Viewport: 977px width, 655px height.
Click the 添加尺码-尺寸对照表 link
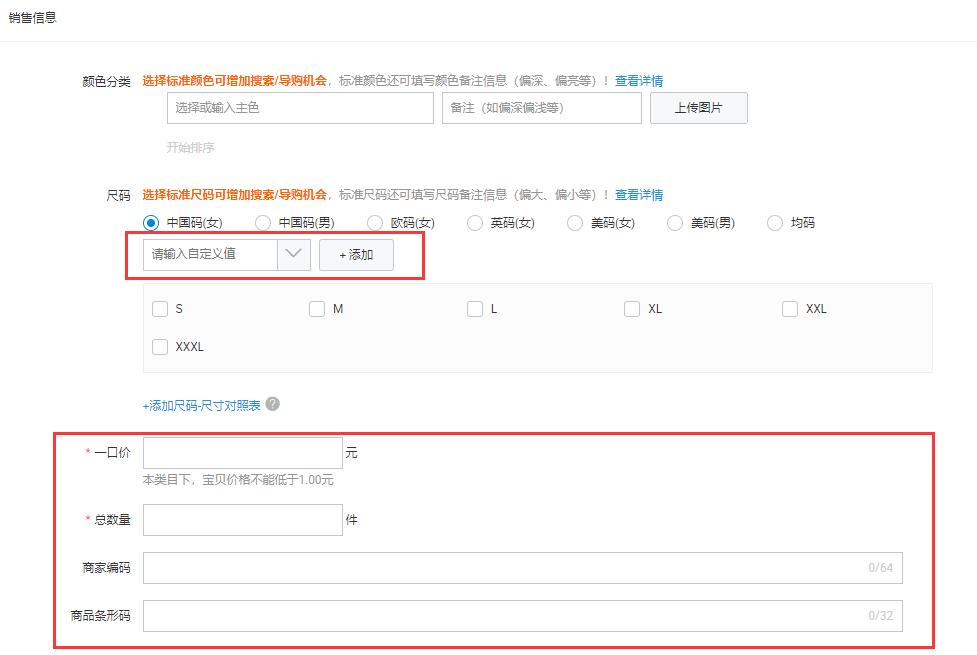202,406
